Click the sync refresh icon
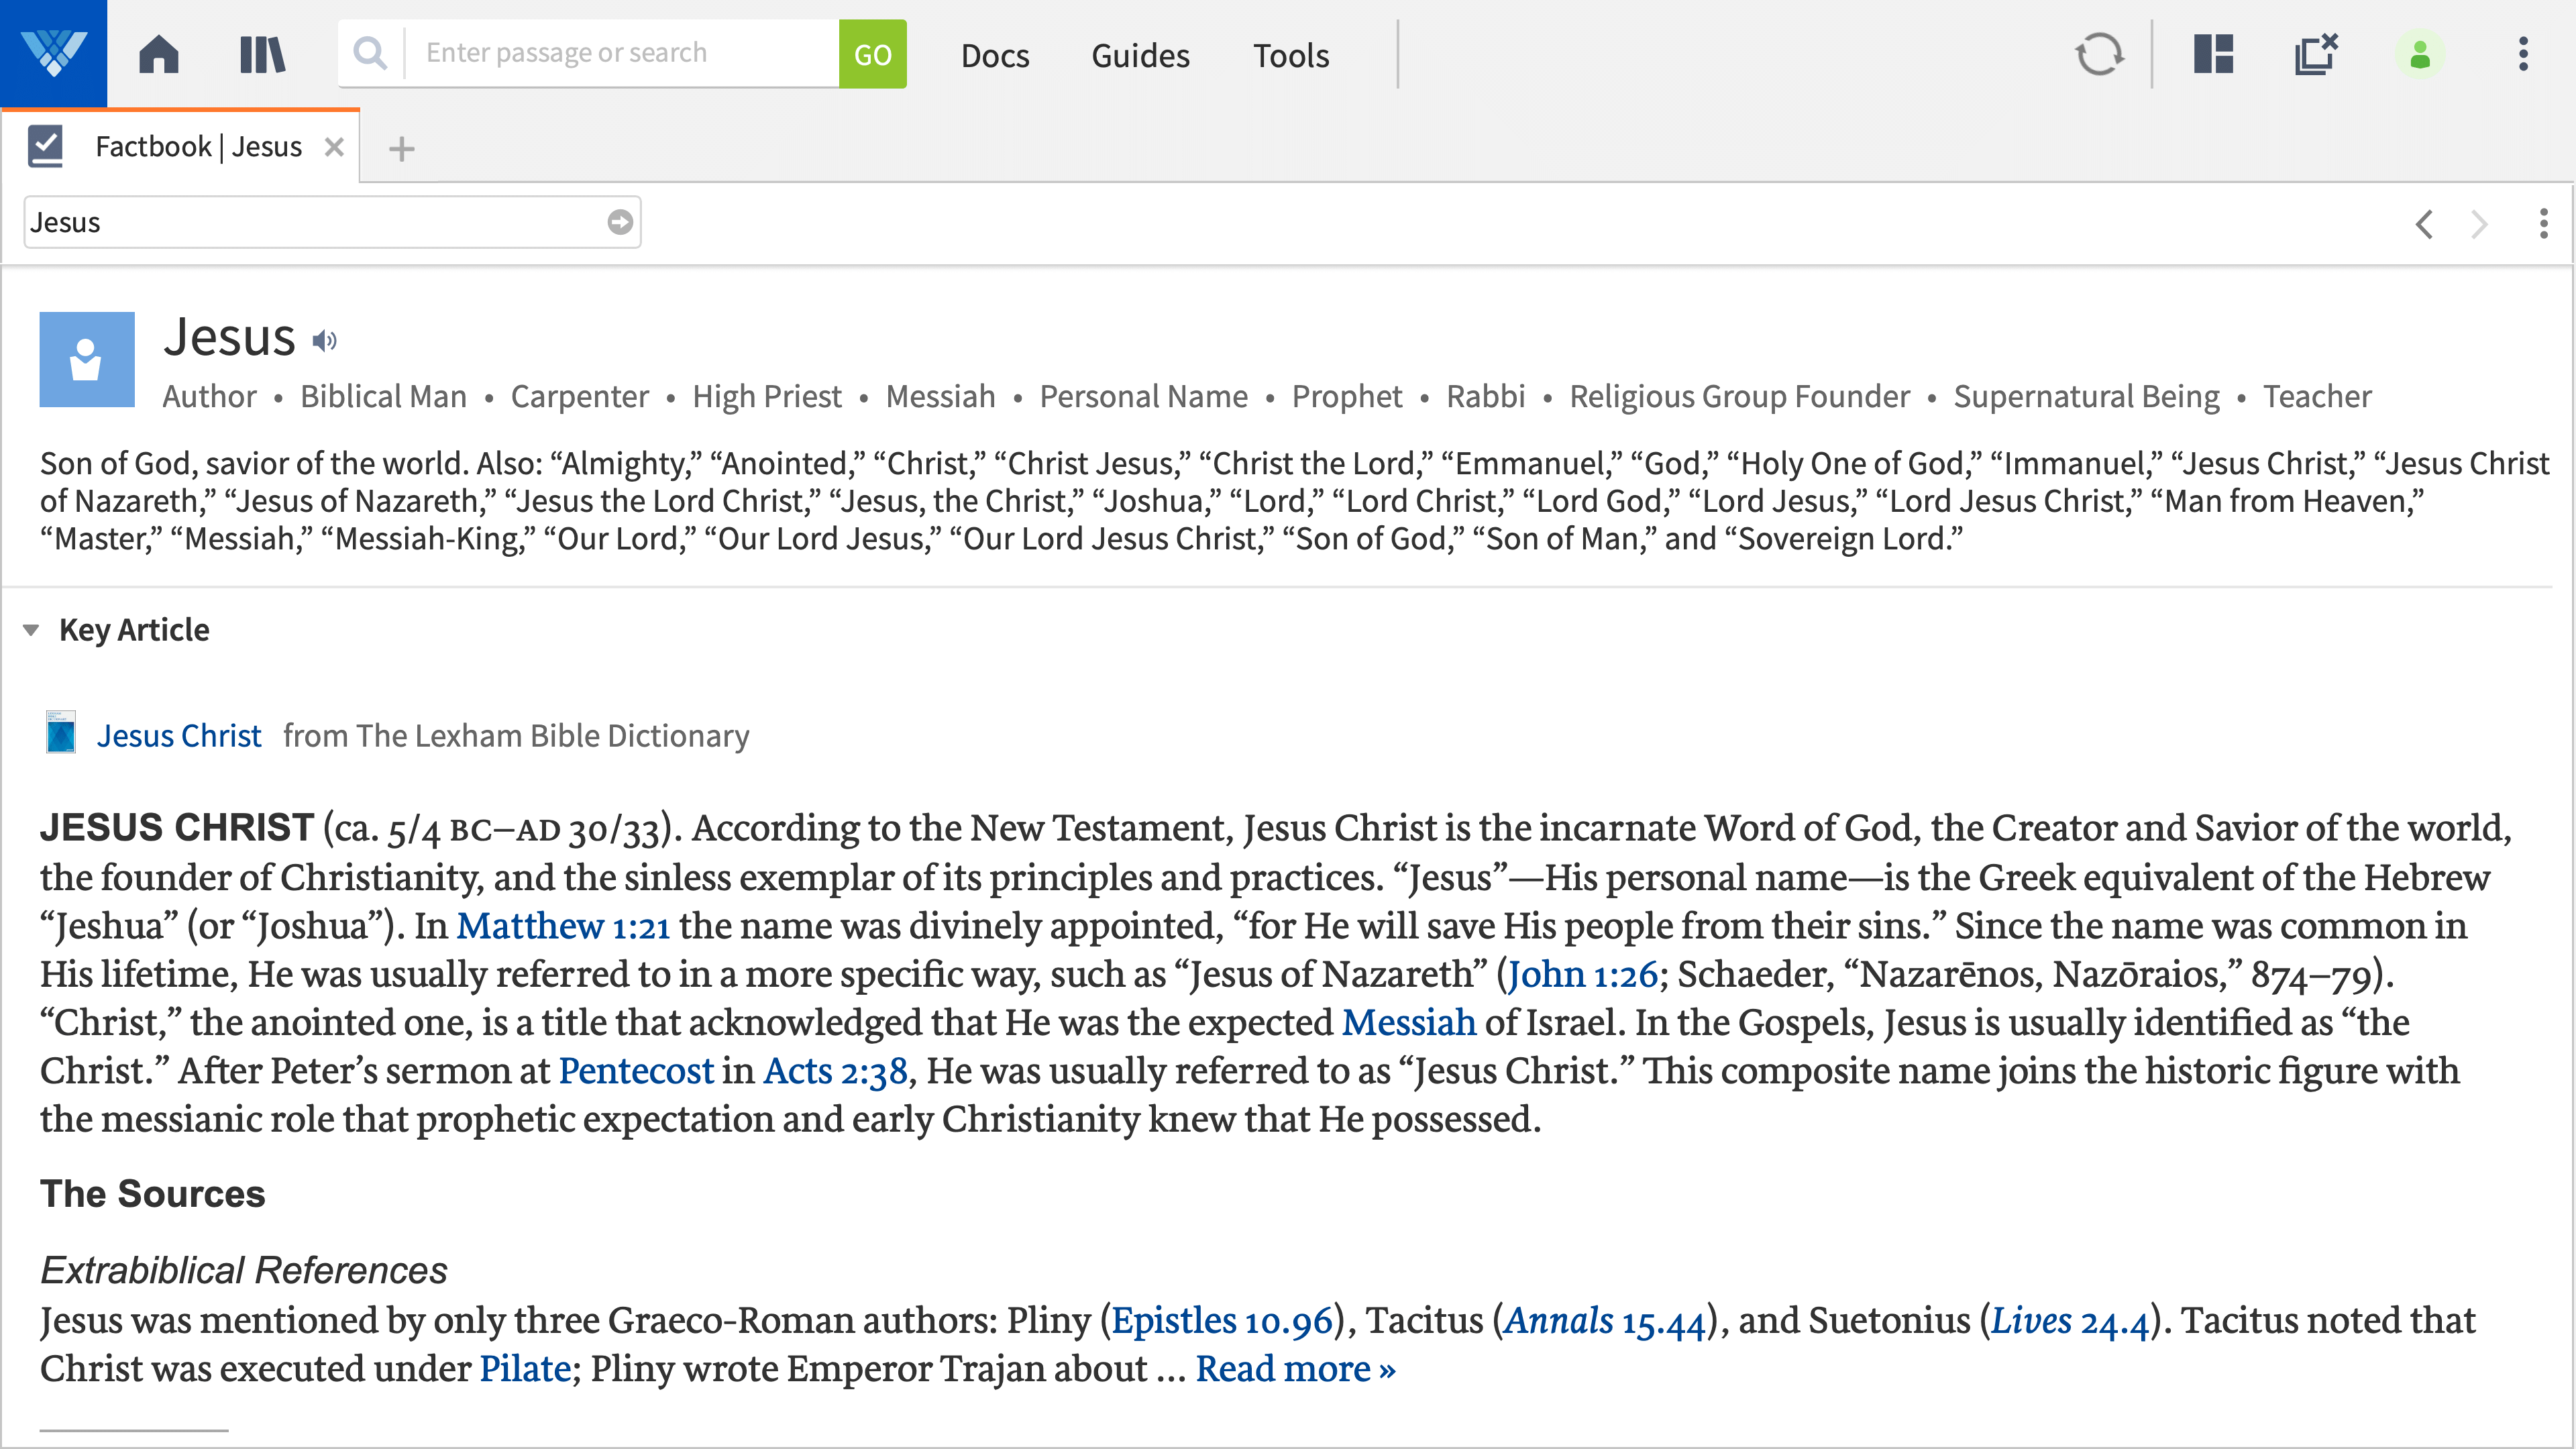Viewport: 2576px width, 1449px height. 2099,54
